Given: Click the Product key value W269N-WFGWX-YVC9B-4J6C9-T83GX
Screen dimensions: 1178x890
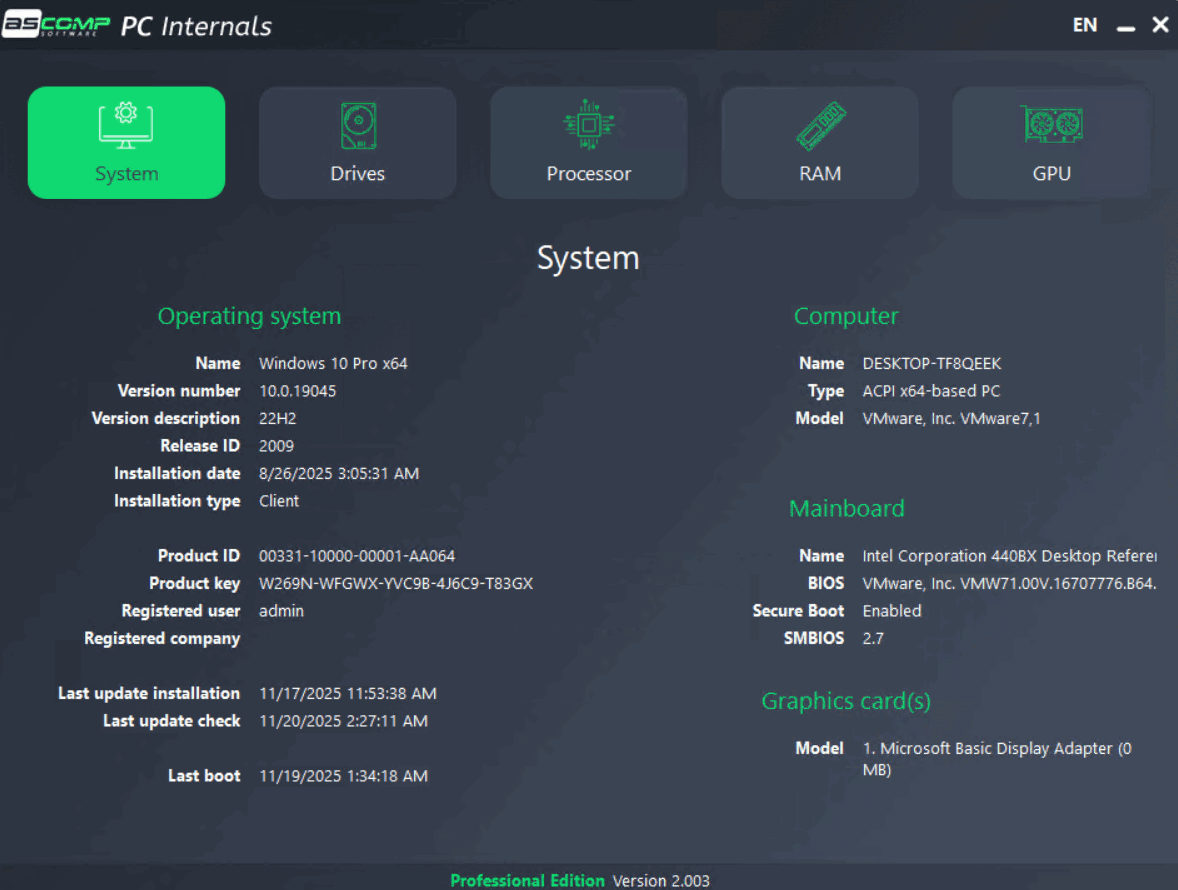Looking at the screenshot, I should pos(396,584).
